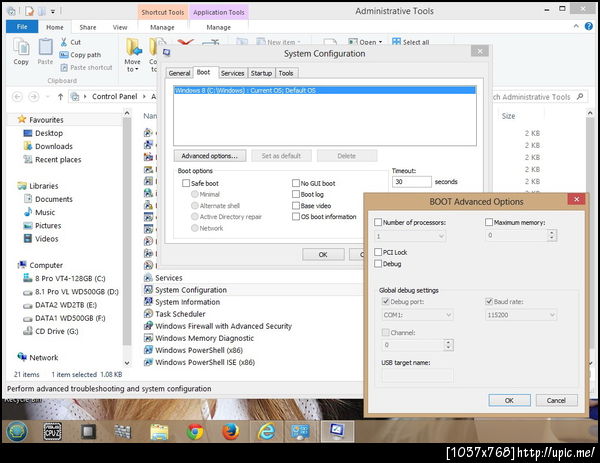Open Internet Explorer from the taskbar

click(x=266, y=432)
